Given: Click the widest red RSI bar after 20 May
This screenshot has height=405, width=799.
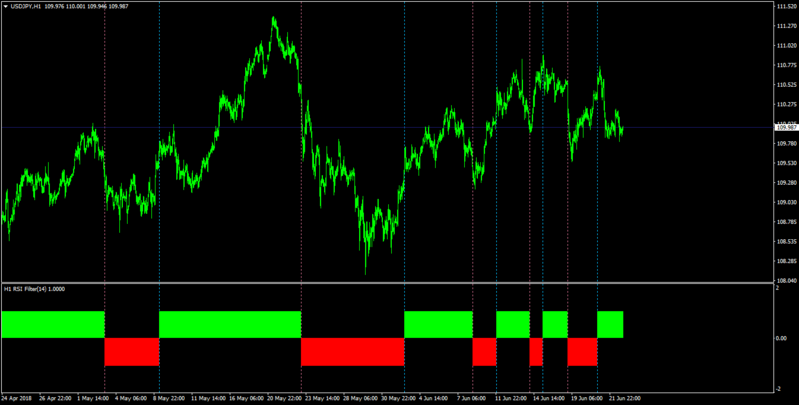Looking at the screenshot, I should pyautogui.click(x=353, y=352).
